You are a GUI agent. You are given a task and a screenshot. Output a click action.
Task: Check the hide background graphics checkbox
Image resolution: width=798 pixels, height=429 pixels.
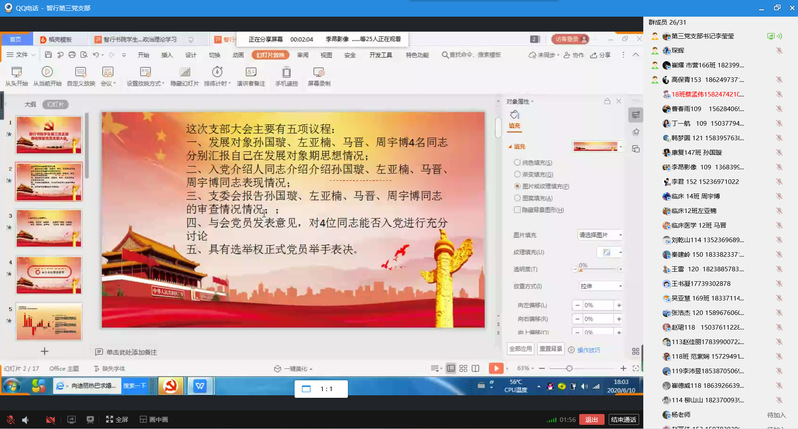(515, 210)
